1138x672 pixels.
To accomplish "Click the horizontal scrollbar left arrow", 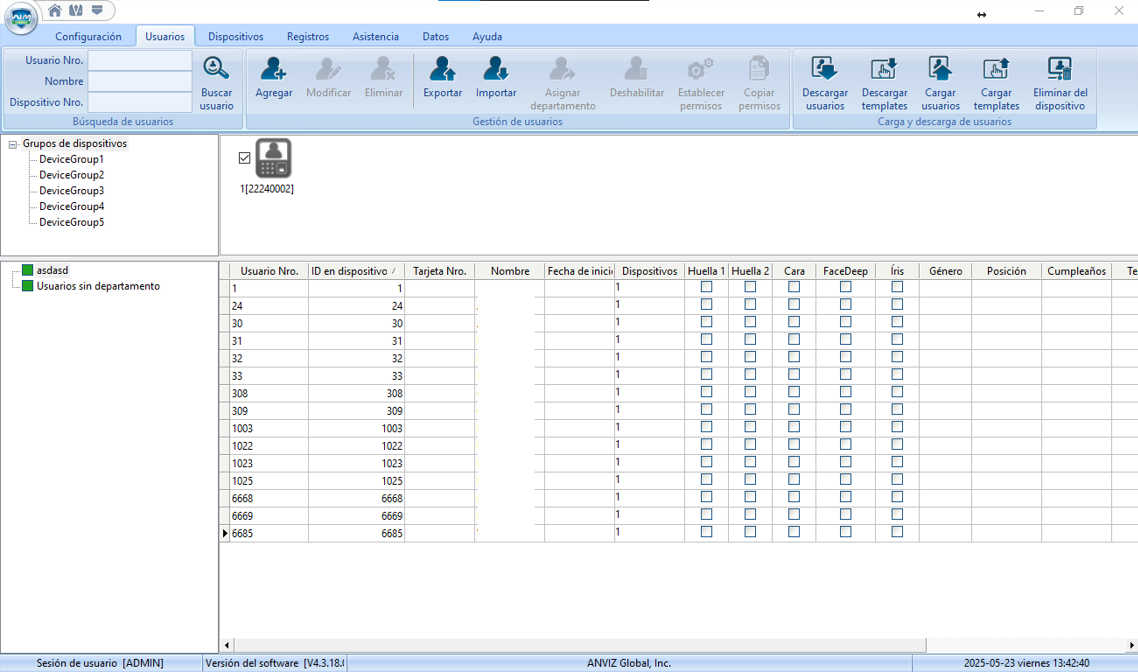I will [x=227, y=645].
